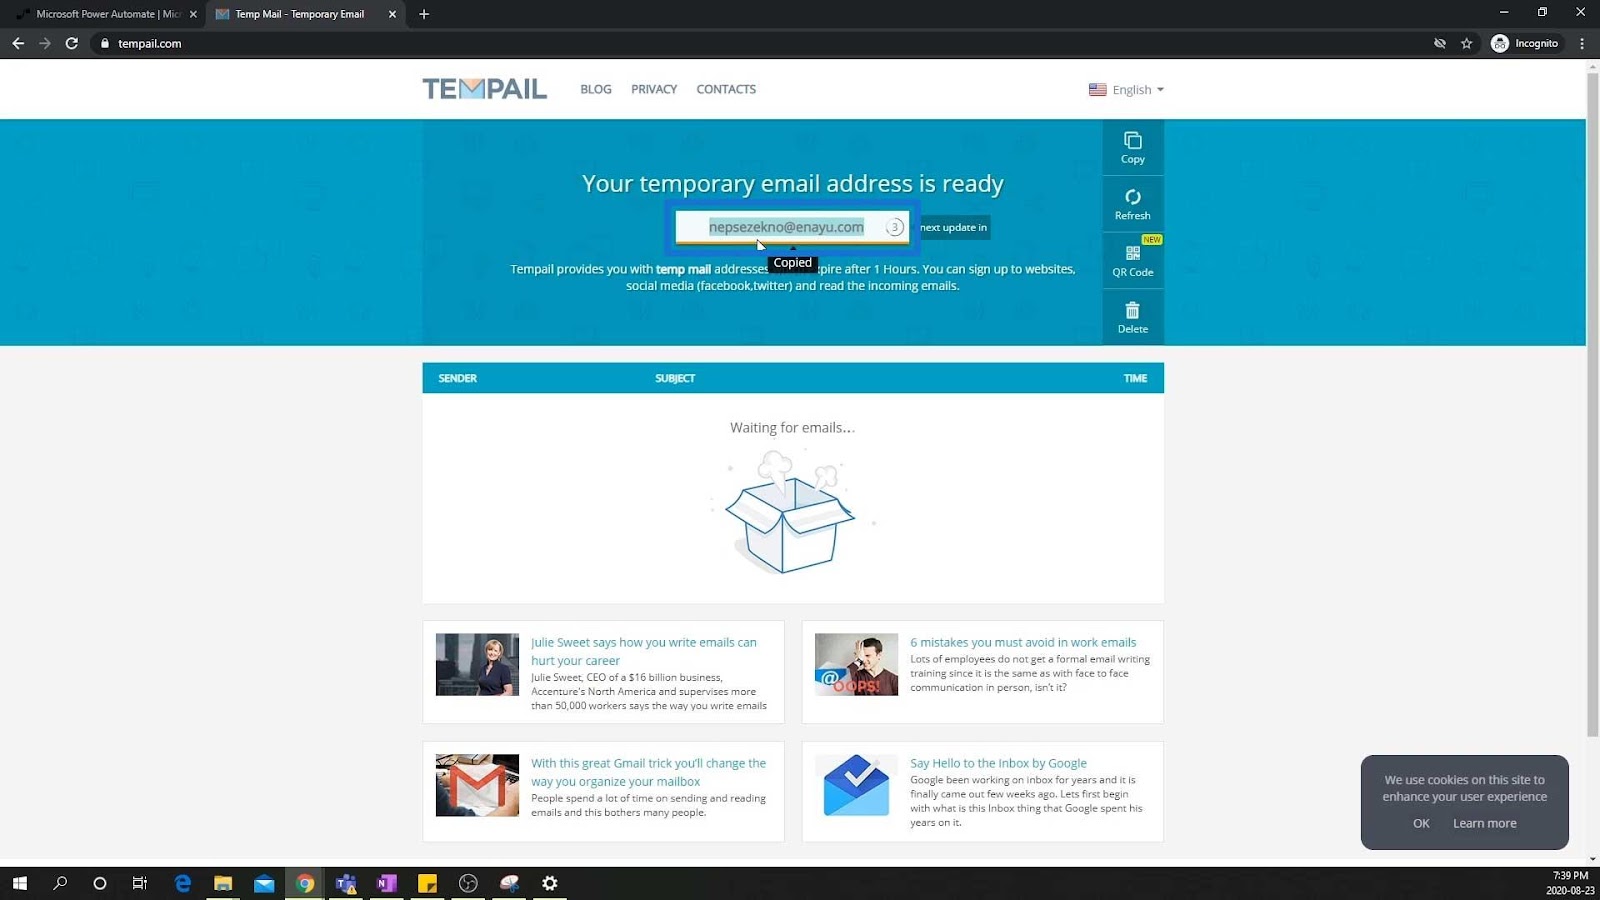This screenshot has width=1600, height=900.
Task: Open the Say Hello to Inbox article
Action: click(x=998, y=763)
